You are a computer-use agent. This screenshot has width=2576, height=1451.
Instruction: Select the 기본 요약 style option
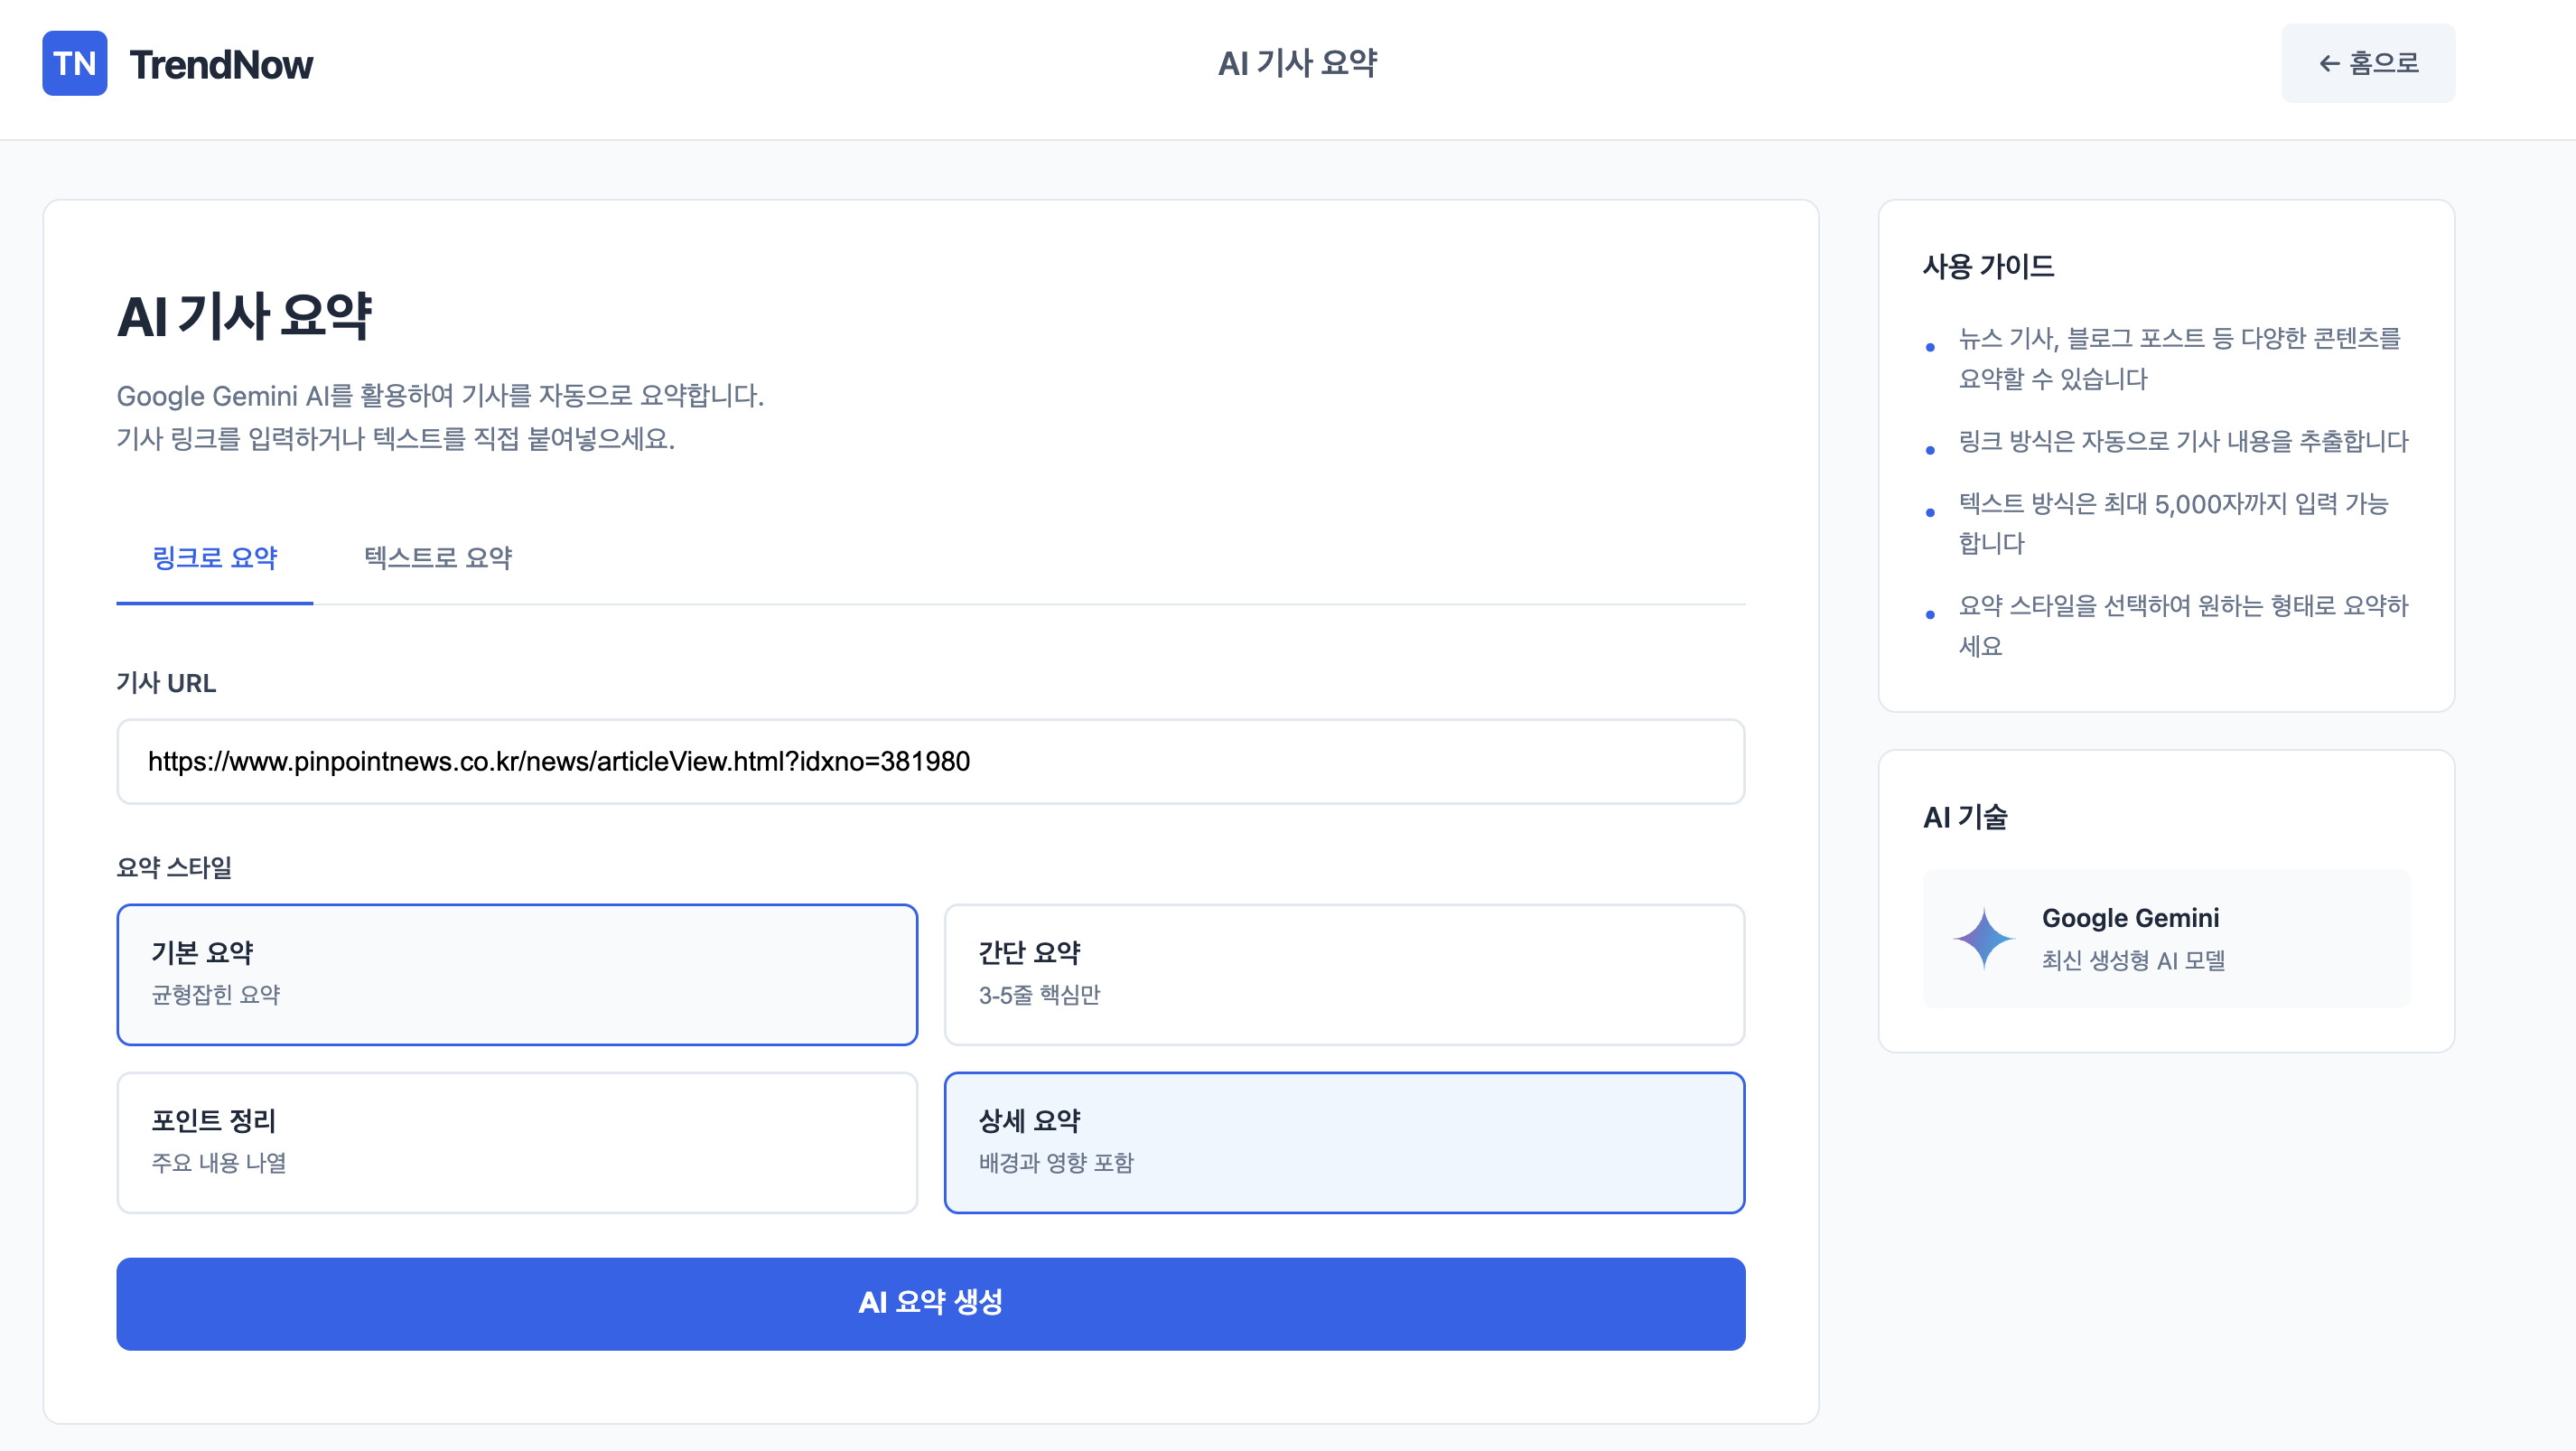click(x=517, y=974)
